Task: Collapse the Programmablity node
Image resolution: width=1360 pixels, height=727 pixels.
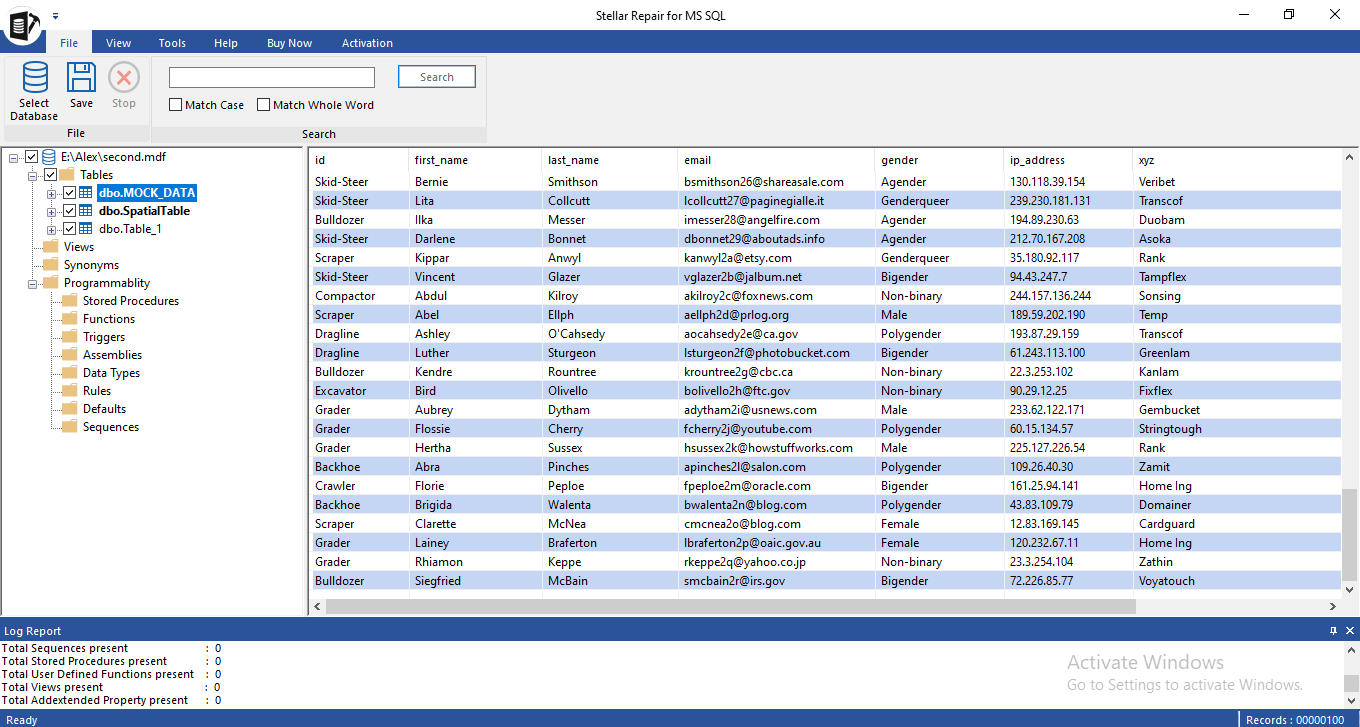Action: [33, 283]
